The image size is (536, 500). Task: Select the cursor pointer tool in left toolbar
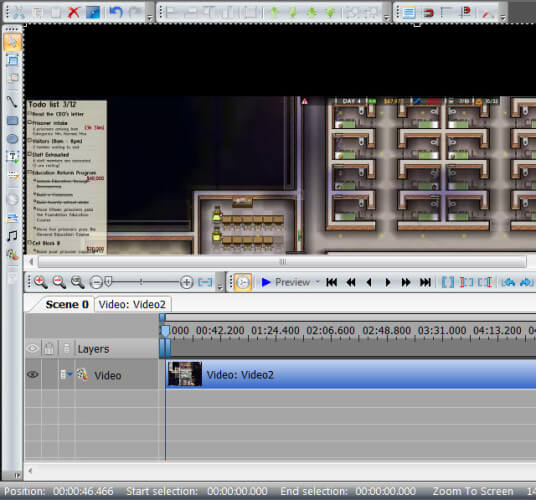13,42
